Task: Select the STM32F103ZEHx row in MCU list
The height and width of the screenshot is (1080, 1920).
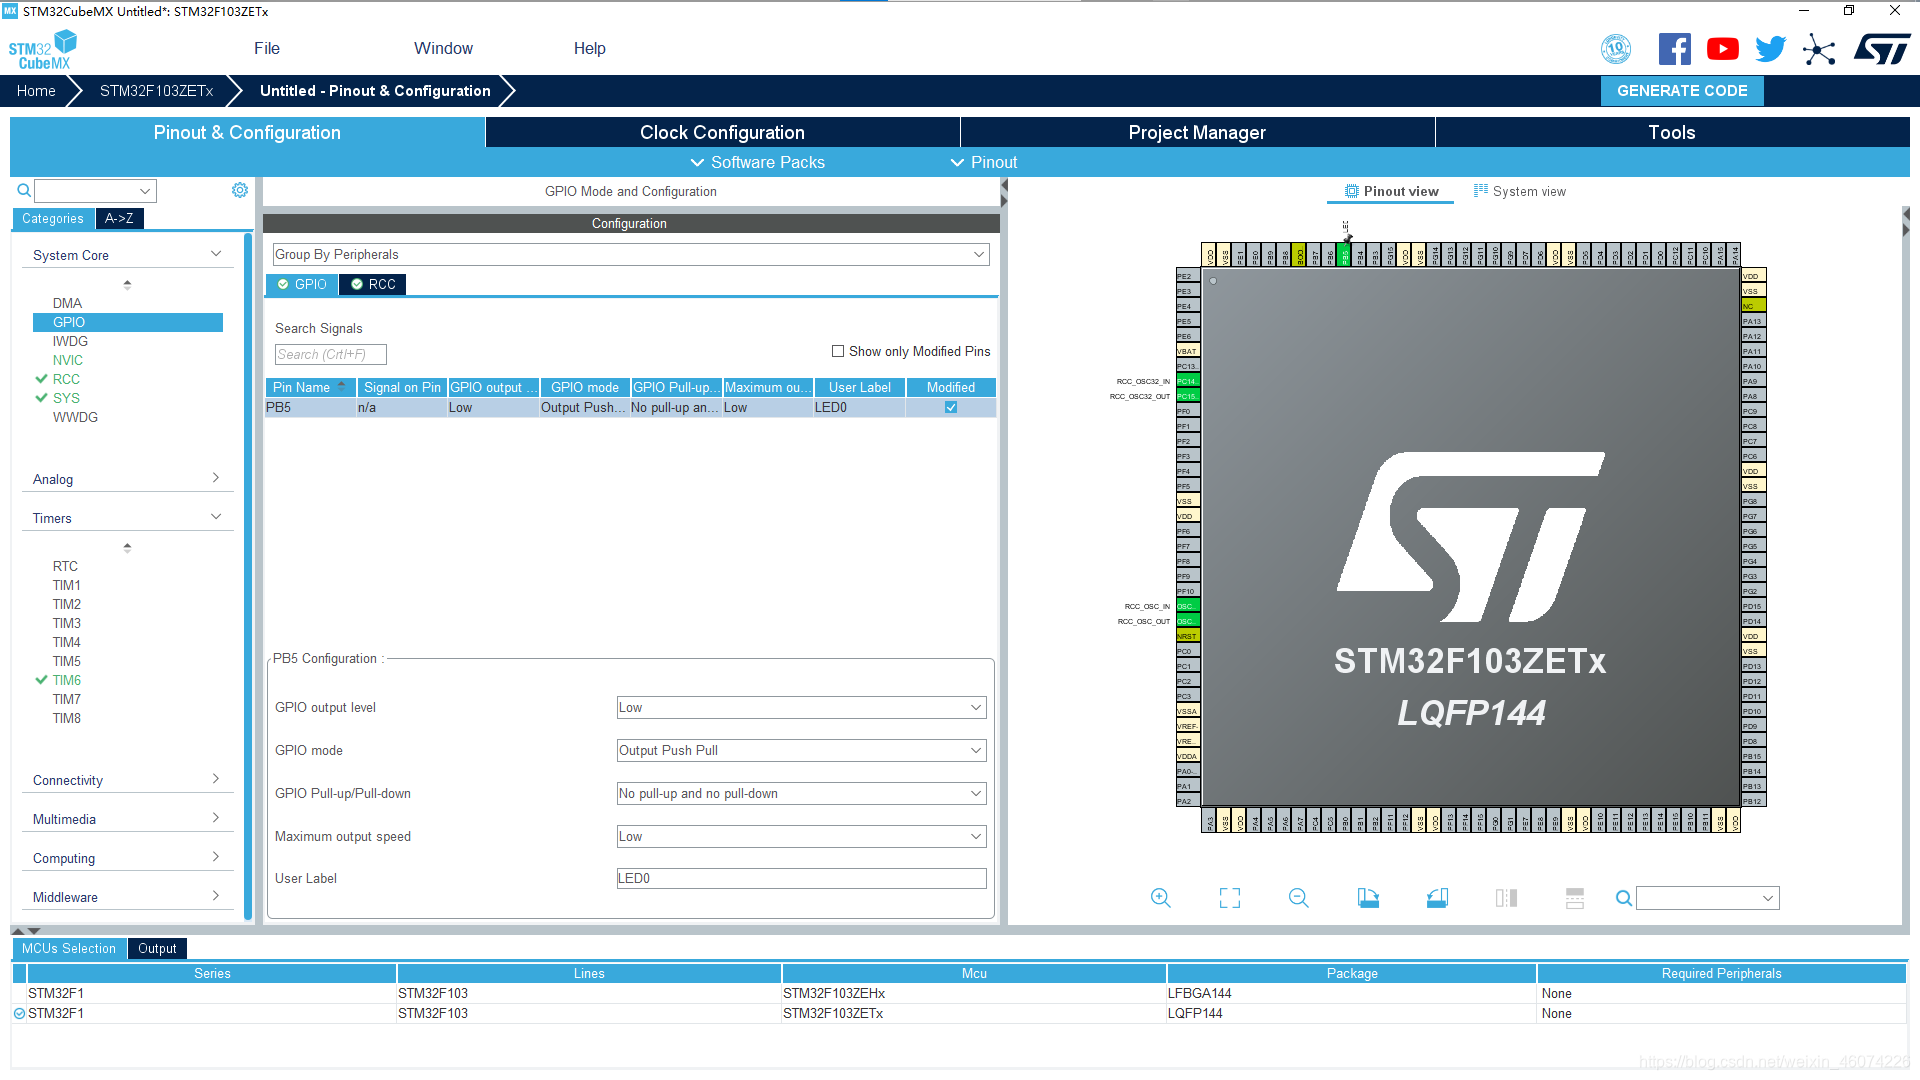Action: (833, 993)
